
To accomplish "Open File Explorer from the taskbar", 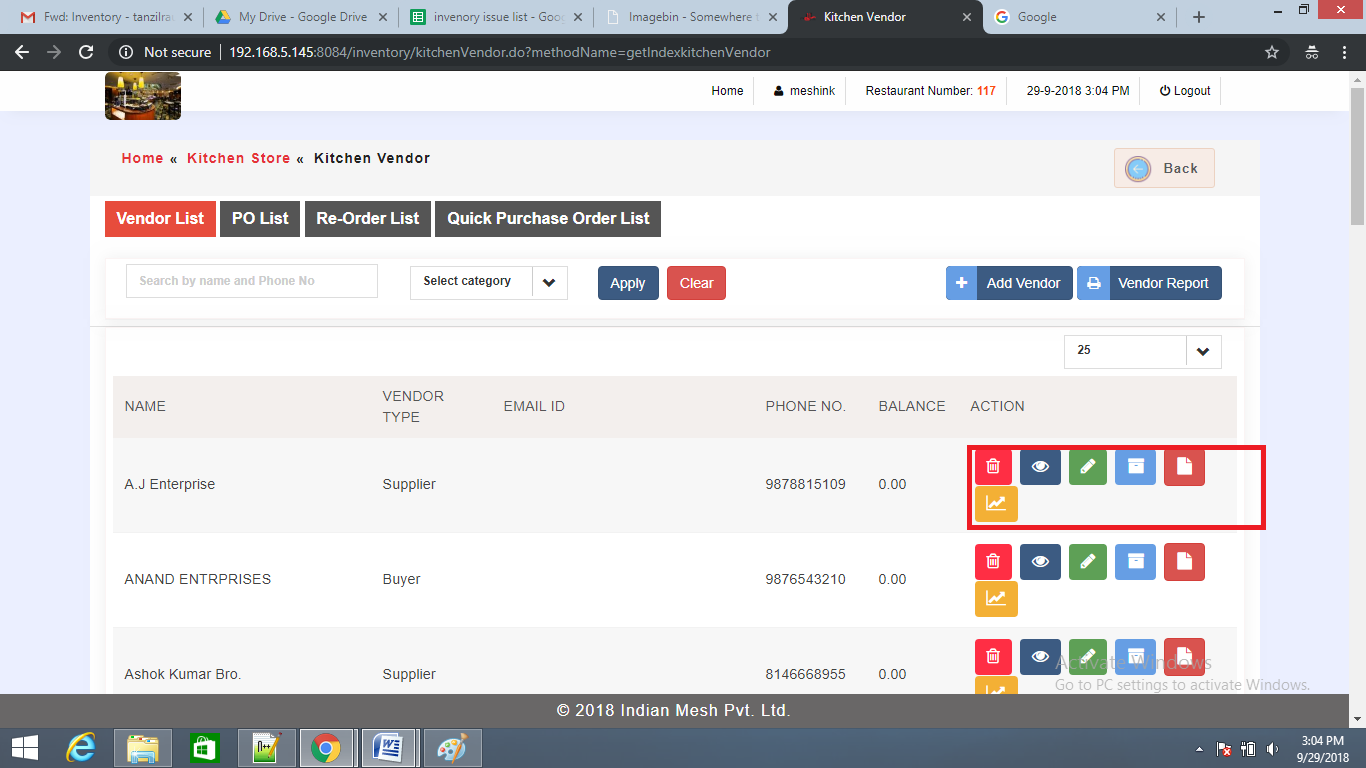I will coord(142,747).
